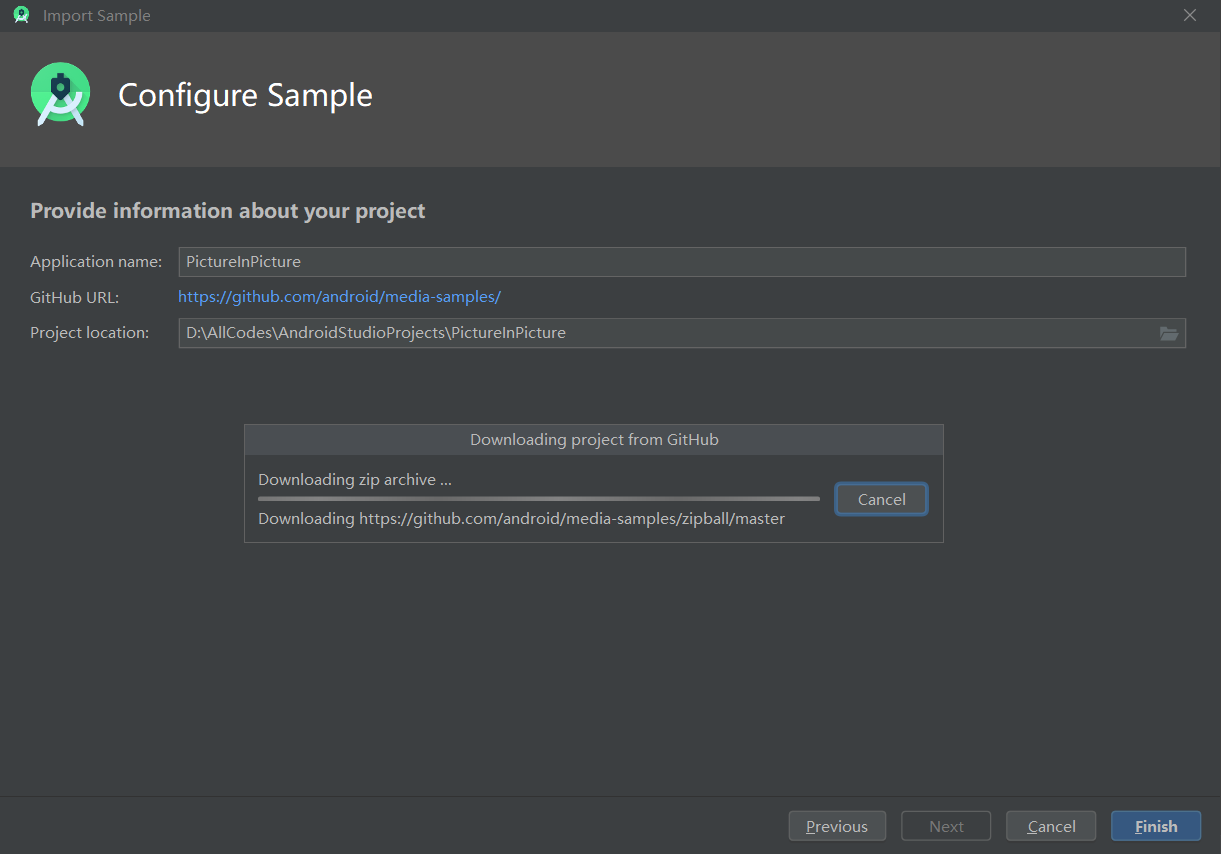Open the GitHub media-samples URL link
Image resolution: width=1221 pixels, height=854 pixels.
point(339,297)
